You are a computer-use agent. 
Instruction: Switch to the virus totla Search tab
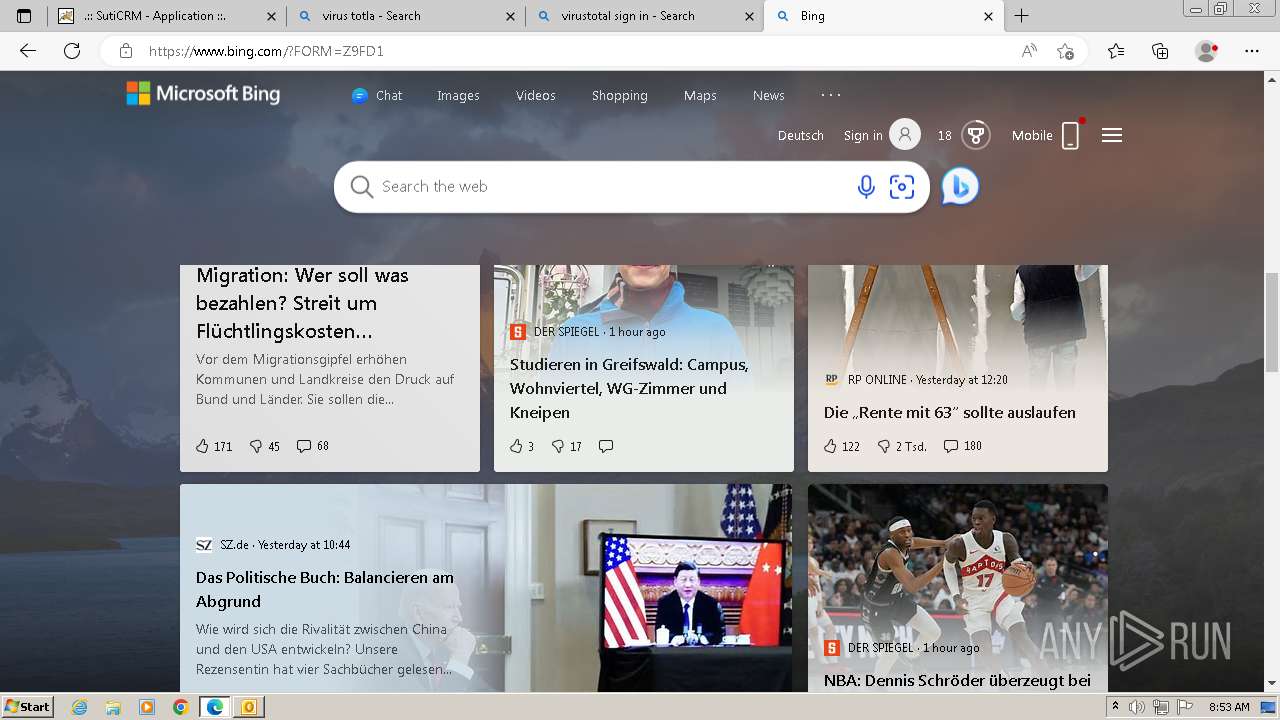point(404,16)
